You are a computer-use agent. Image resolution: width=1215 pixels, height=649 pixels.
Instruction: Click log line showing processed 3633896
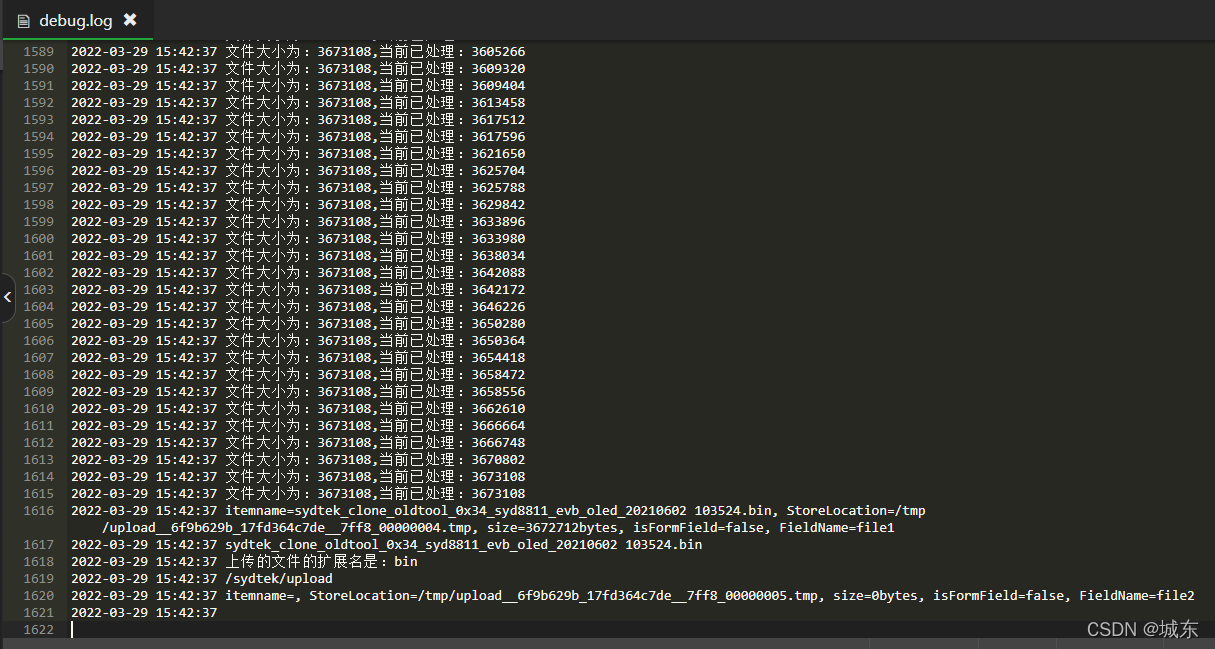pos(298,222)
